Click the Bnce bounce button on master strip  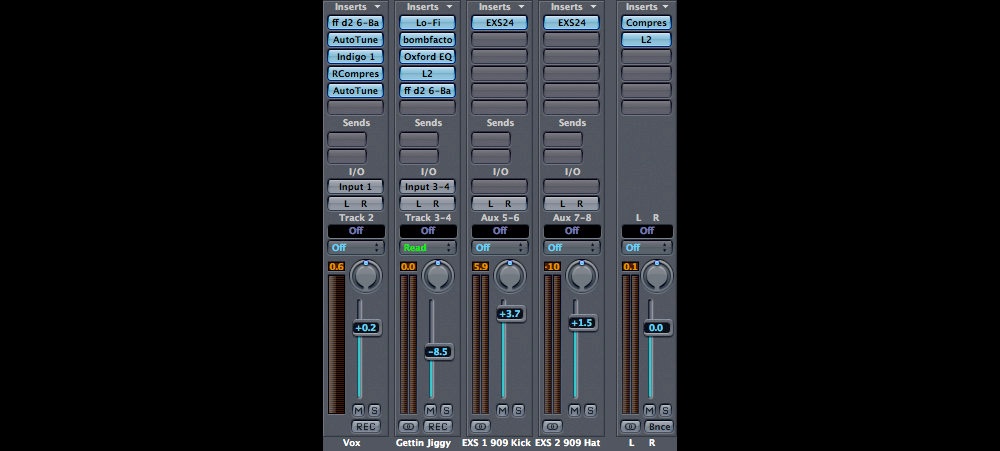659,426
